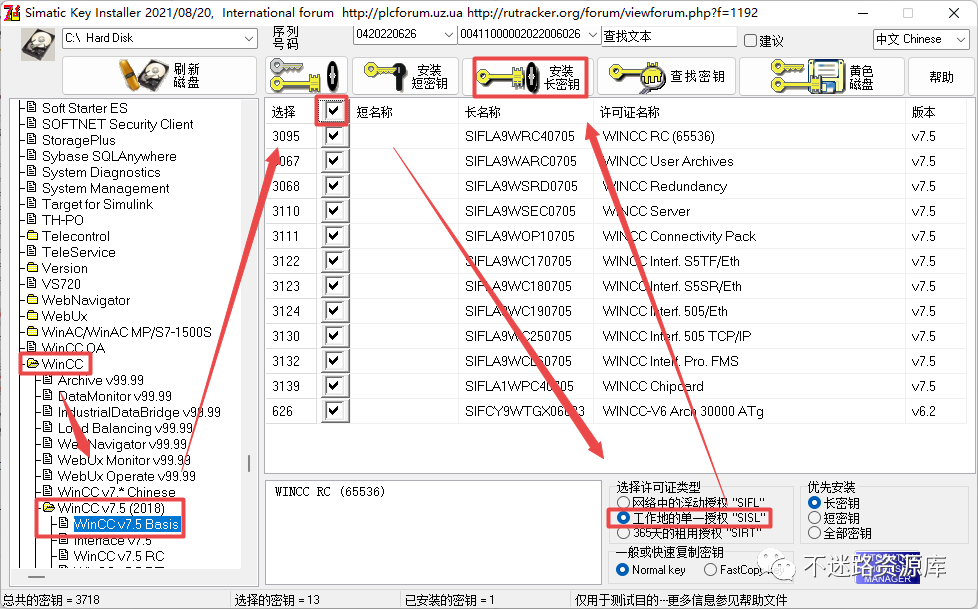The width and height of the screenshot is (978, 609).
Task: Click the yellow disk key button
Action: tap(821, 76)
